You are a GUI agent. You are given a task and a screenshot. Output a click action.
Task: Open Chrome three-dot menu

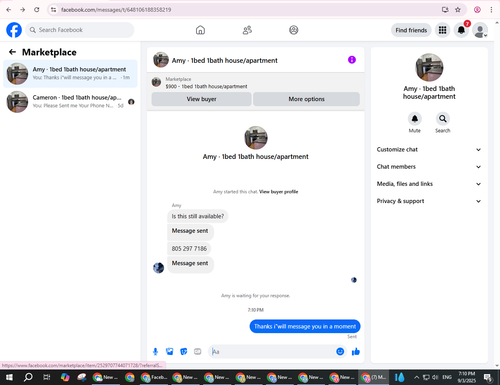tap(491, 10)
